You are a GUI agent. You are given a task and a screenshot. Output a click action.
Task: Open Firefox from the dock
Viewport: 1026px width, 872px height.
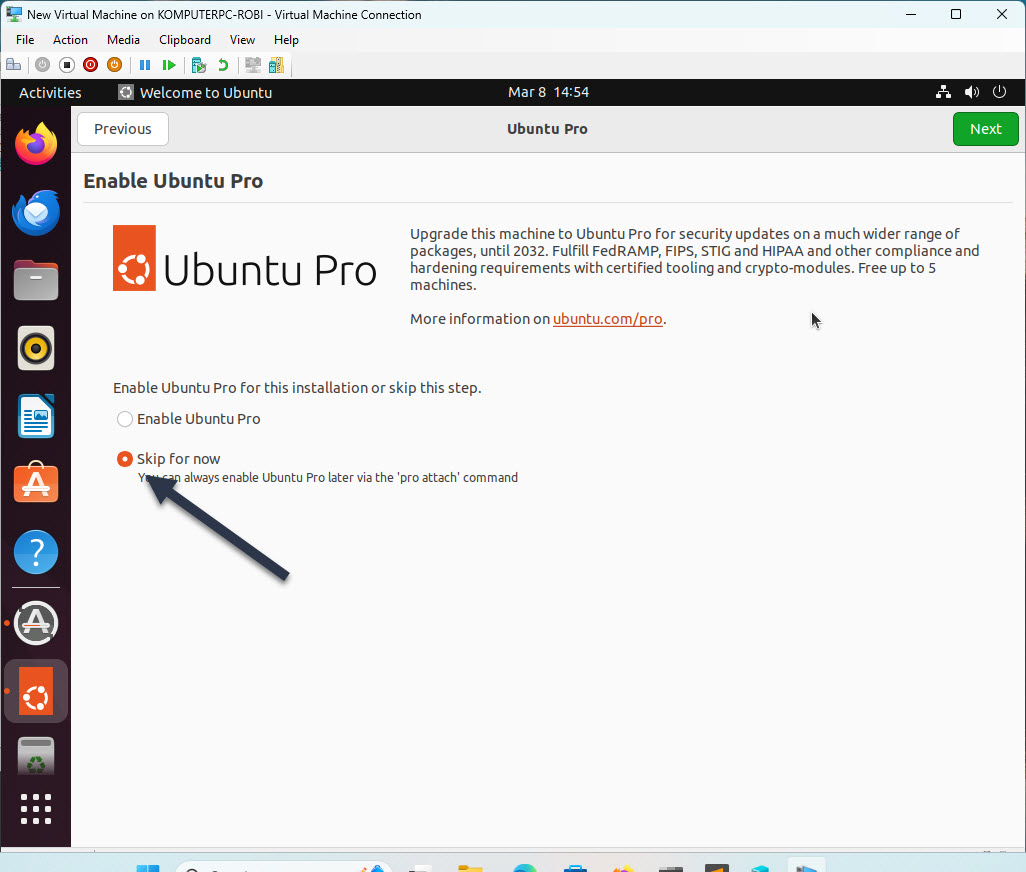click(x=36, y=144)
